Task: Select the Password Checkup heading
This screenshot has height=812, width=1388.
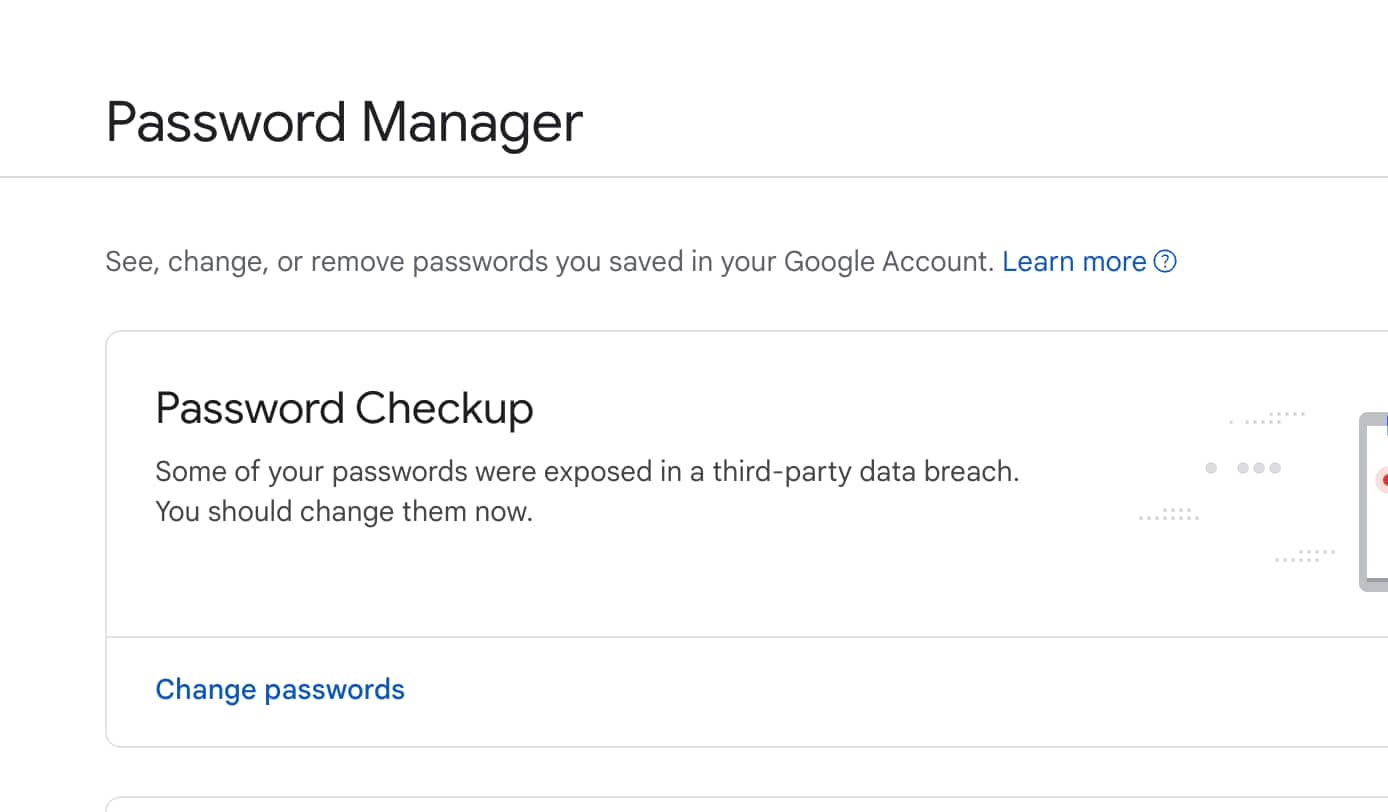Action: point(344,408)
